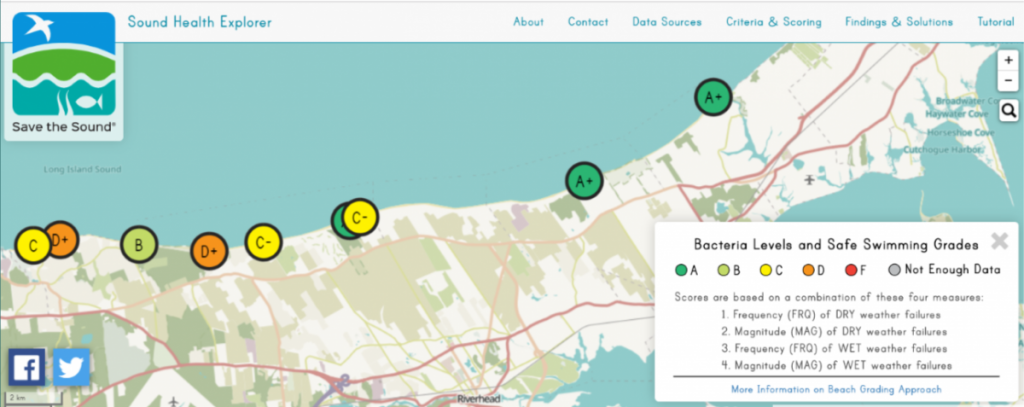Image resolution: width=1024 pixels, height=407 pixels.
Task: Open the Facebook share icon
Action: 27,367
